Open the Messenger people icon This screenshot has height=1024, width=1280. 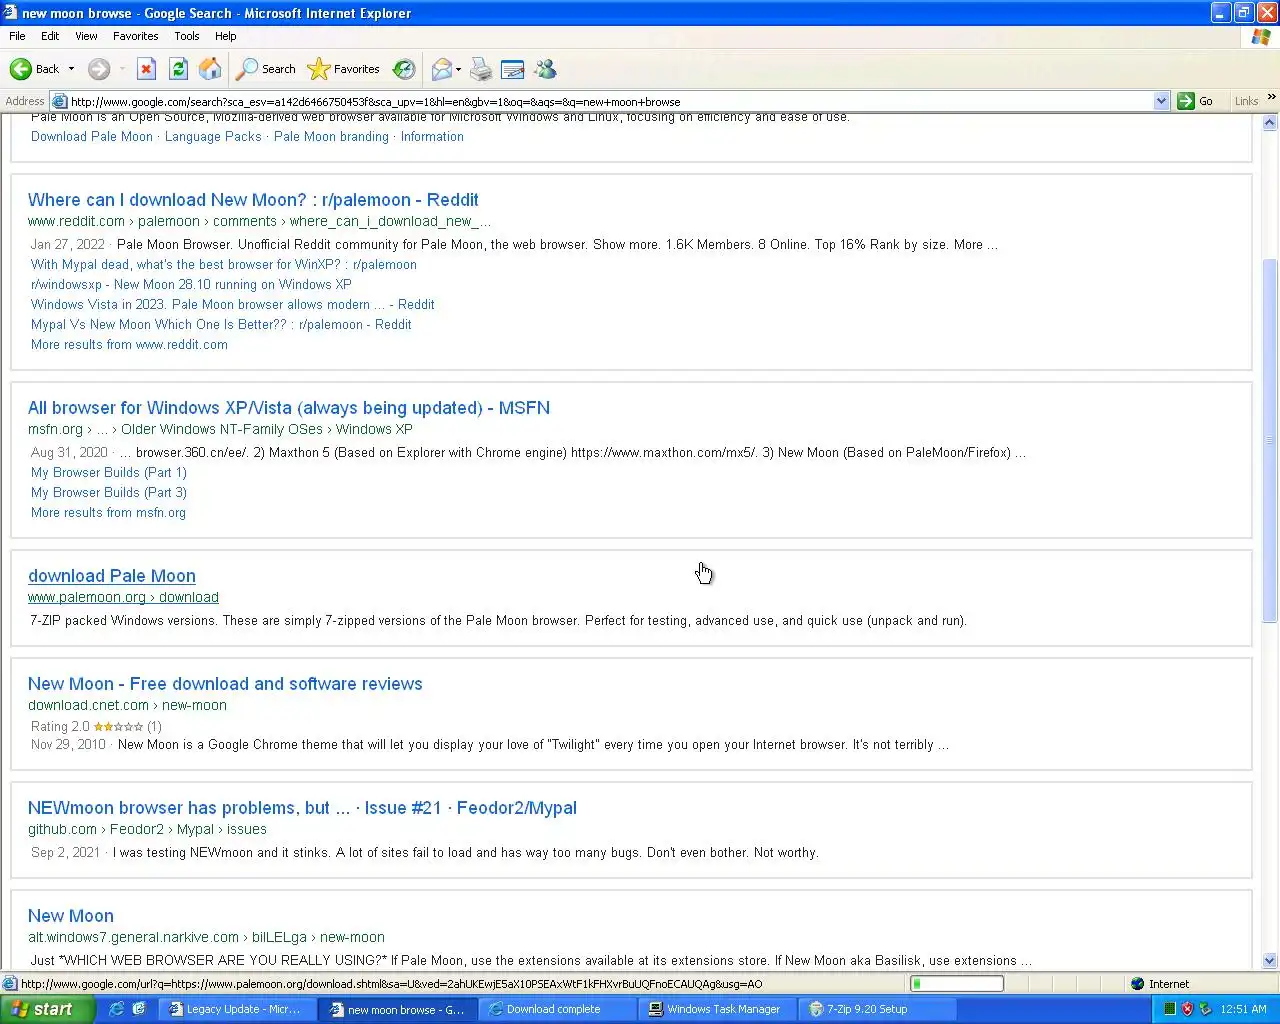[545, 69]
